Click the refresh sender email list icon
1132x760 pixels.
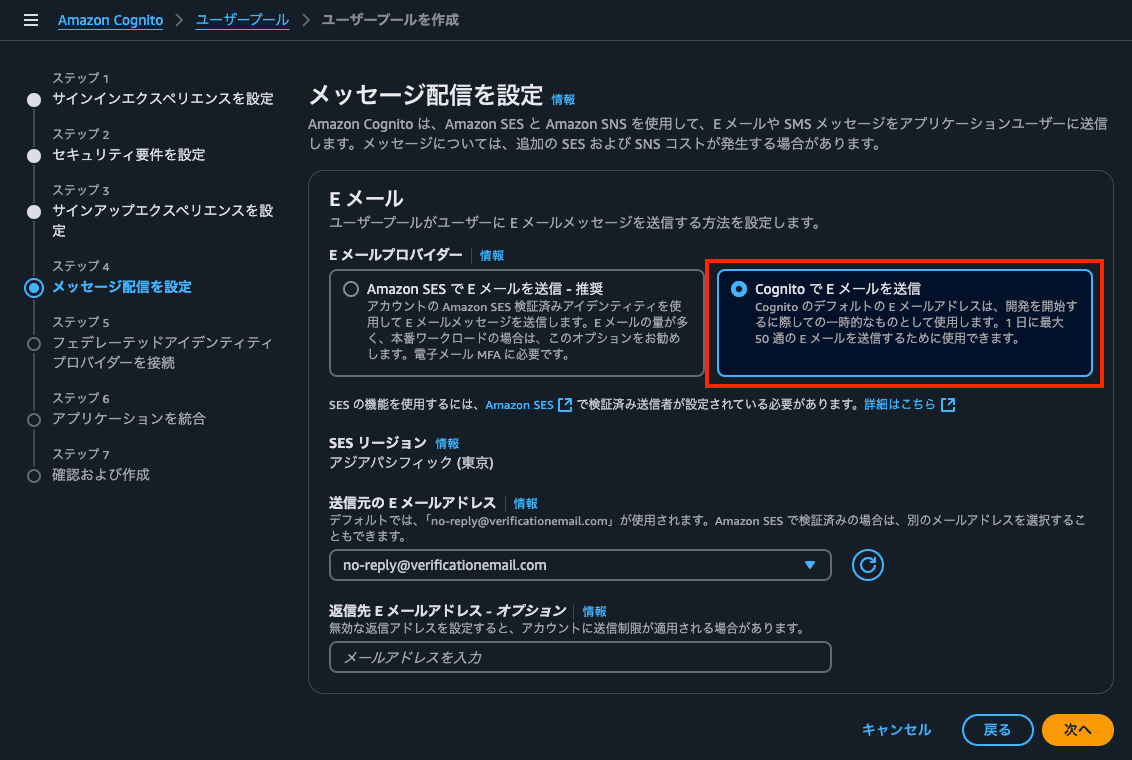coord(867,565)
